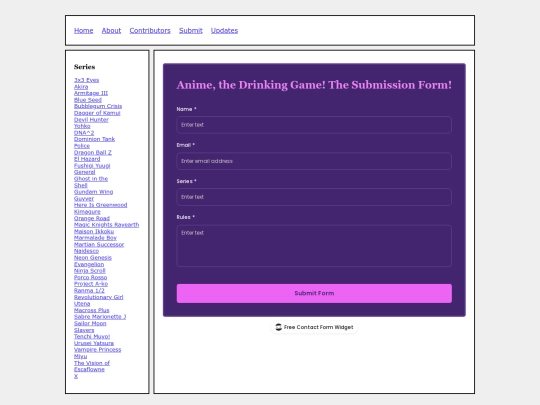Open the Armitage III series link

91,93
